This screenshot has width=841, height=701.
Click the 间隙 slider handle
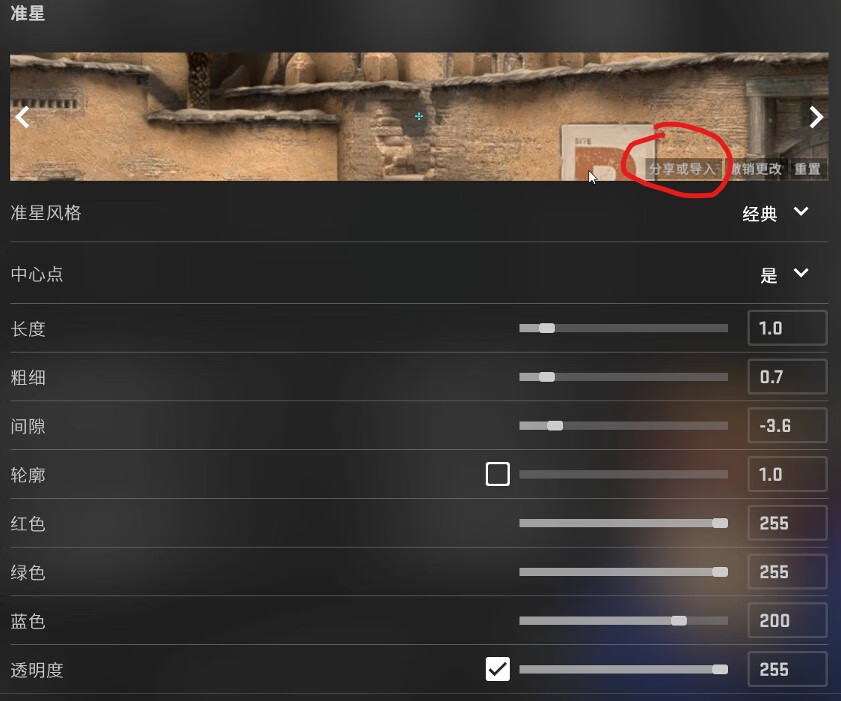(x=555, y=426)
